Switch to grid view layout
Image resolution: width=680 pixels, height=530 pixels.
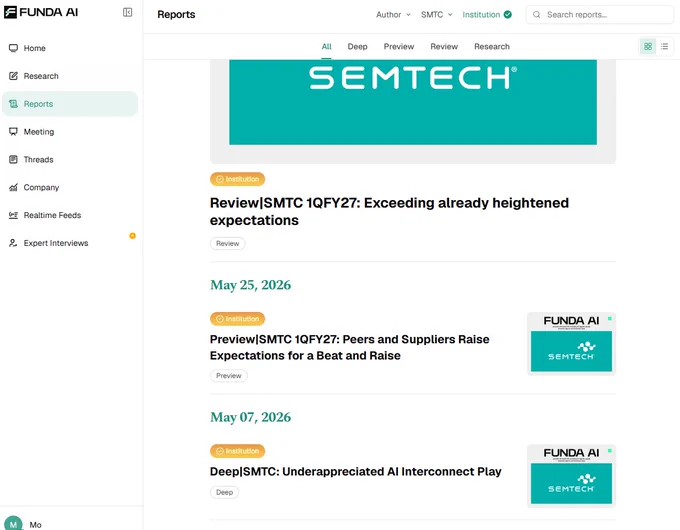[648, 46]
